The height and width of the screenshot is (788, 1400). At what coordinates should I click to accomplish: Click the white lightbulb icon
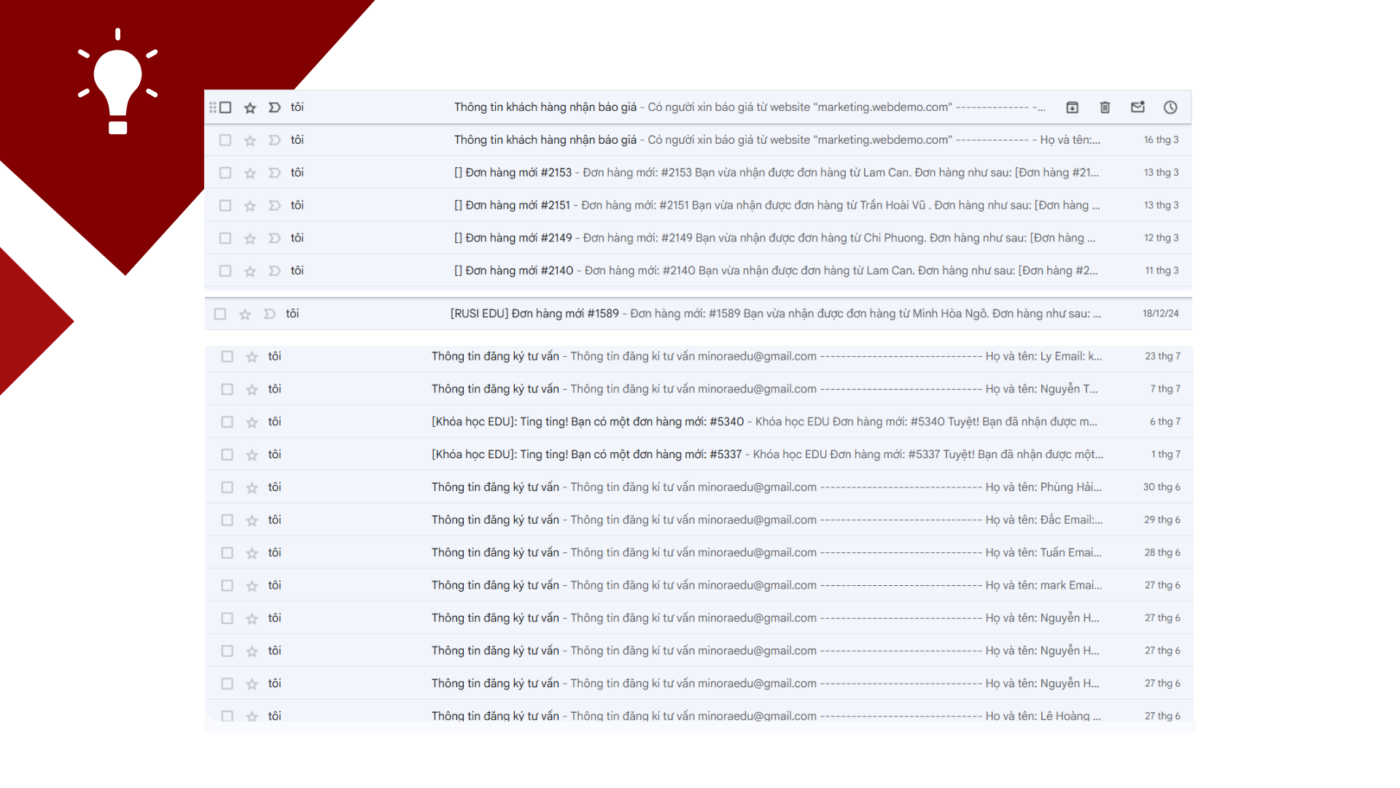point(118,81)
